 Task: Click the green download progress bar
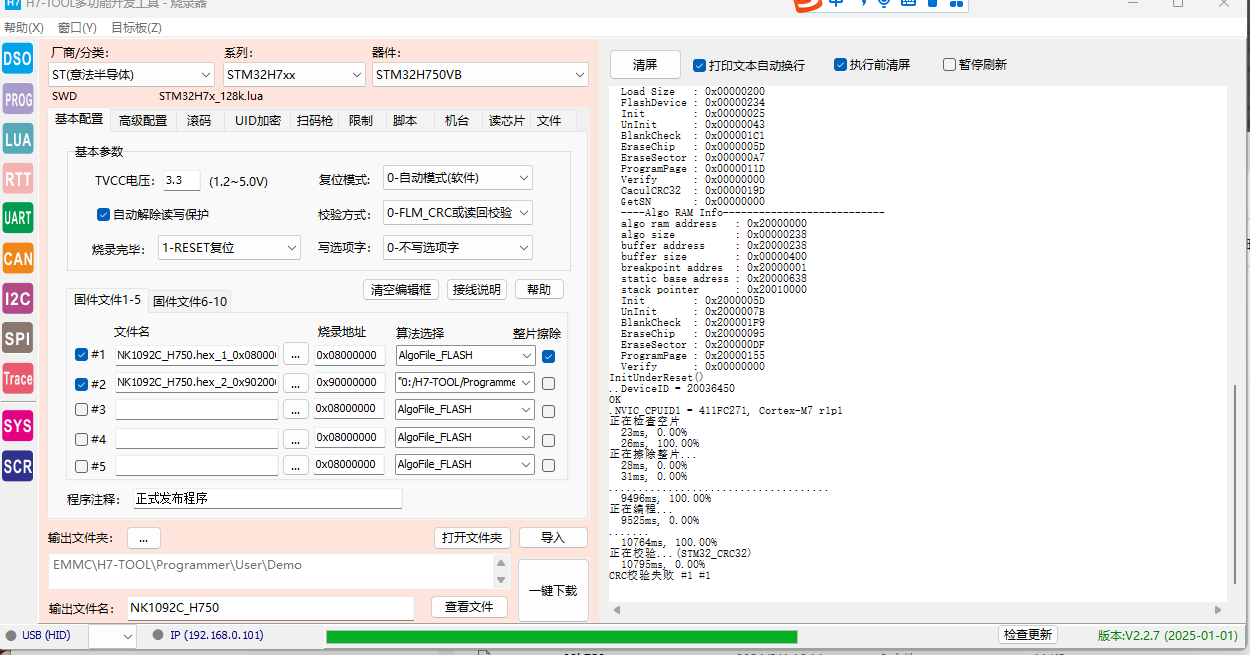(x=561, y=636)
